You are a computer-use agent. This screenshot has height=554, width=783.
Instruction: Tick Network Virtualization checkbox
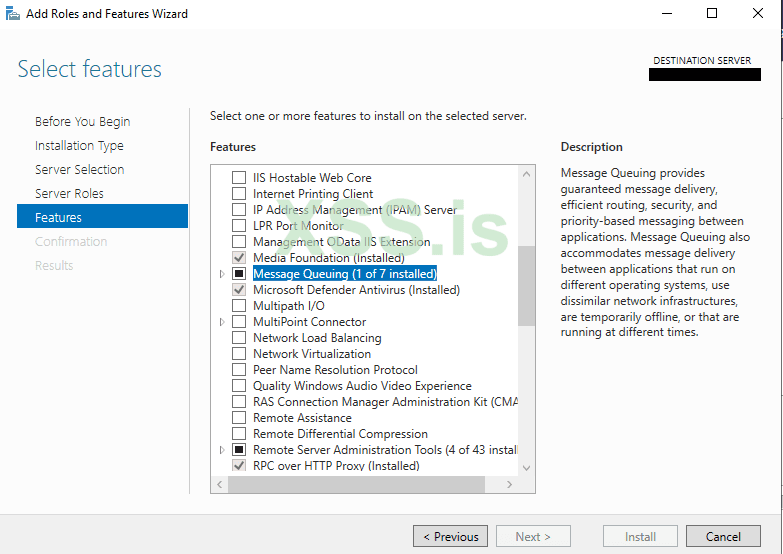(239, 354)
